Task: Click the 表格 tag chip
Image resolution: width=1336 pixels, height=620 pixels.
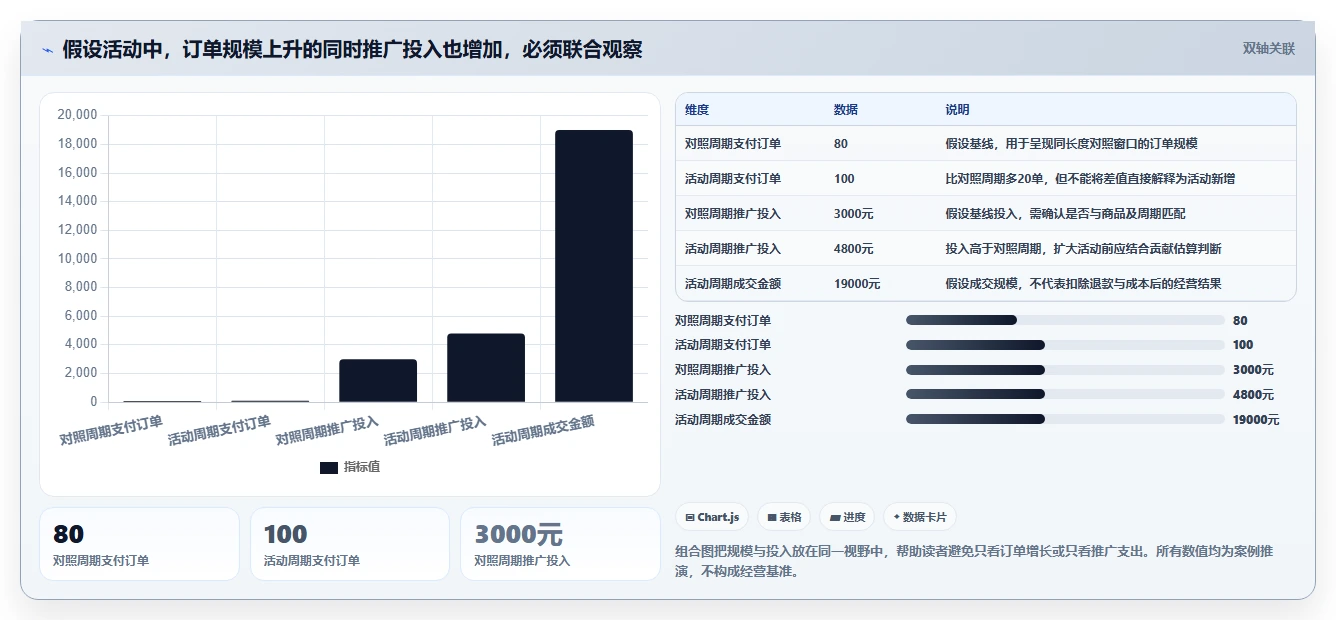Action: (785, 517)
